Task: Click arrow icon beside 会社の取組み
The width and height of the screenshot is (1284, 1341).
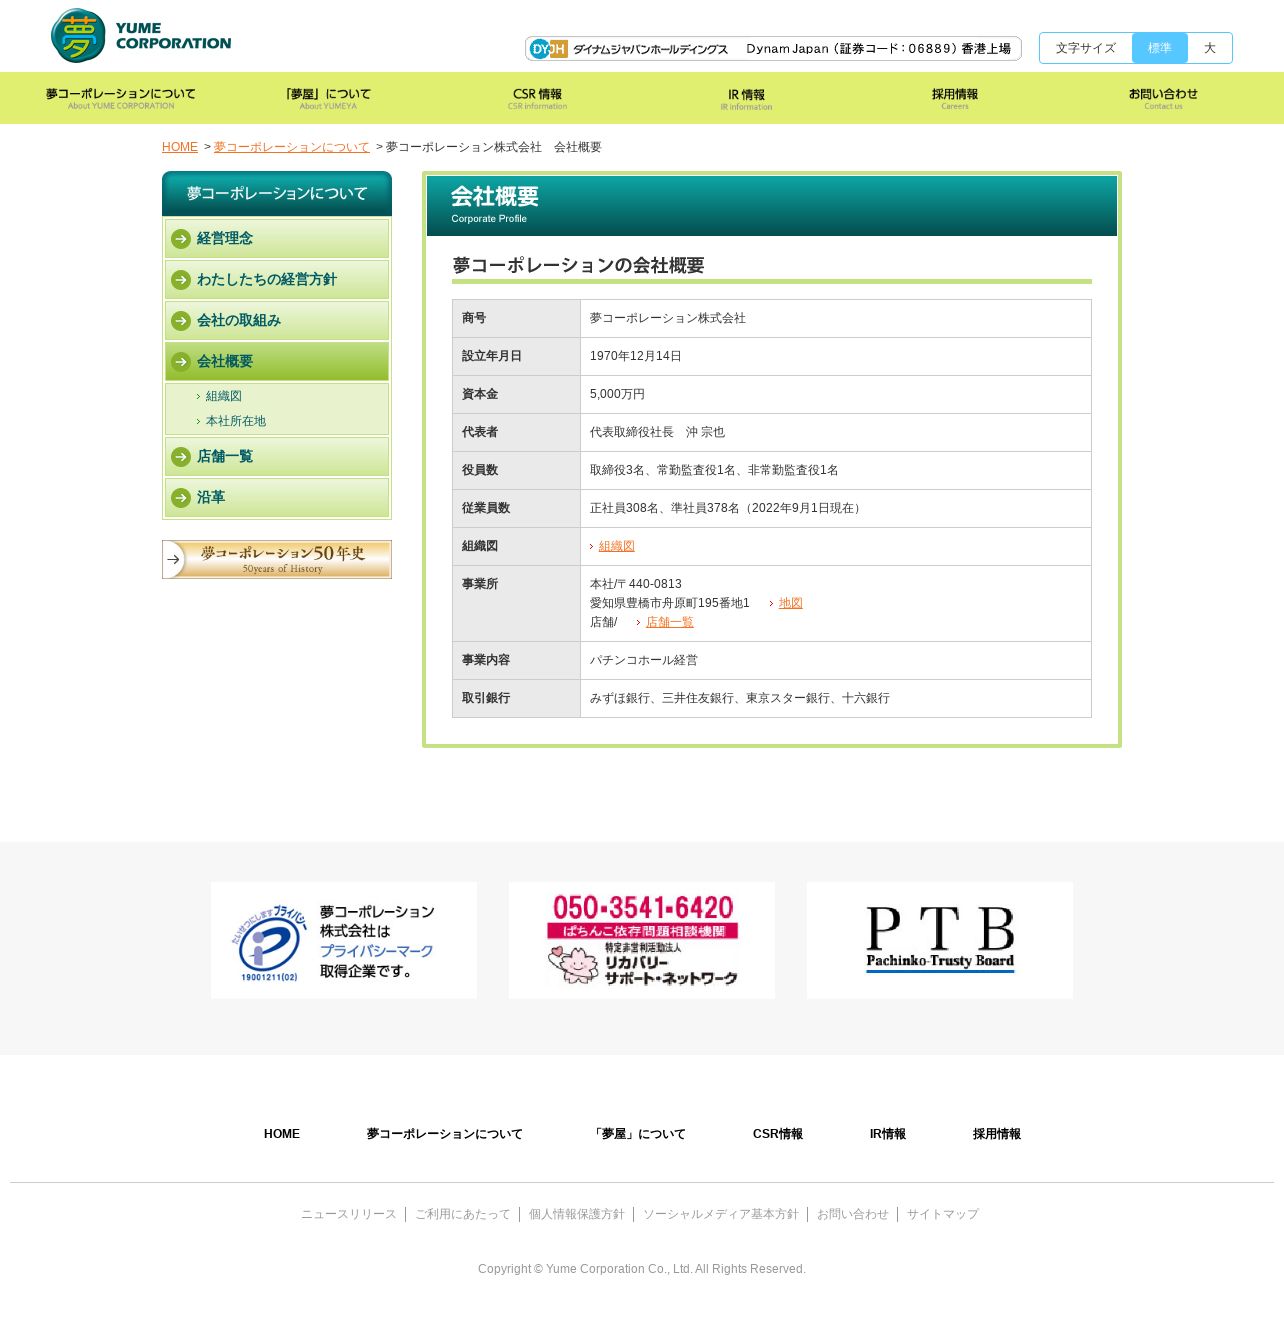Action: click(181, 321)
